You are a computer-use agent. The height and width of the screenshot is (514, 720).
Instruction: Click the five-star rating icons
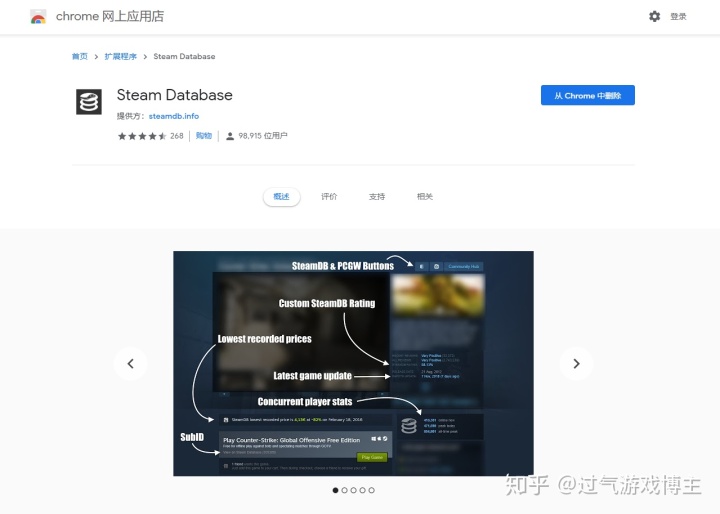142,136
